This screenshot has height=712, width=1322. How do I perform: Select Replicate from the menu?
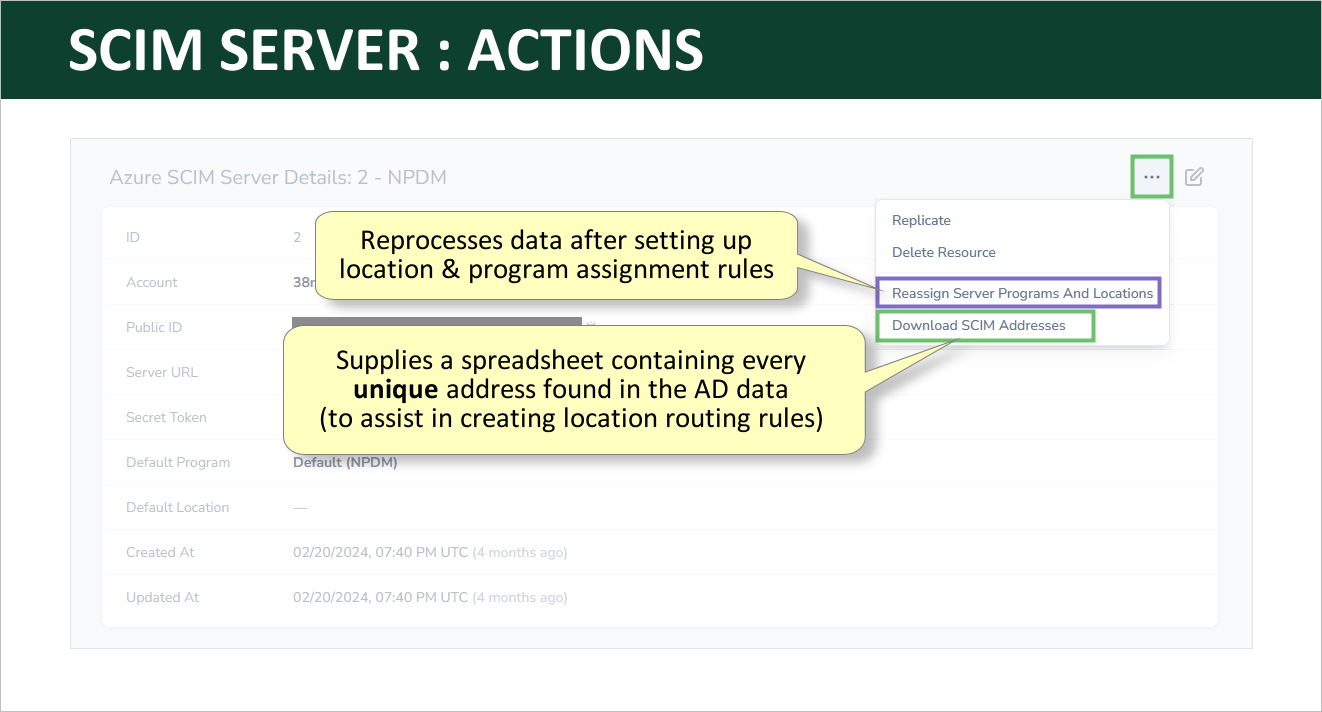(921, 220)
